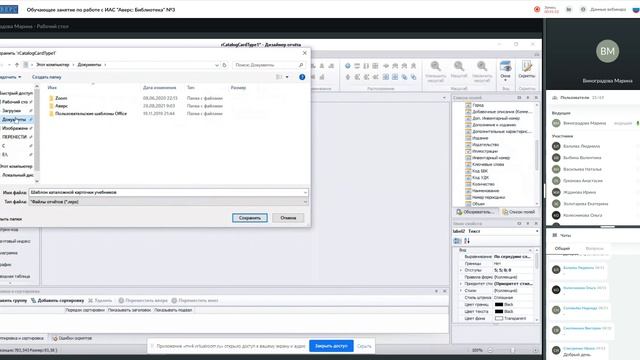The width and height of the screenshot is (640, 360).
Task: Select the Zoom folder
Action: pos(61,98)
